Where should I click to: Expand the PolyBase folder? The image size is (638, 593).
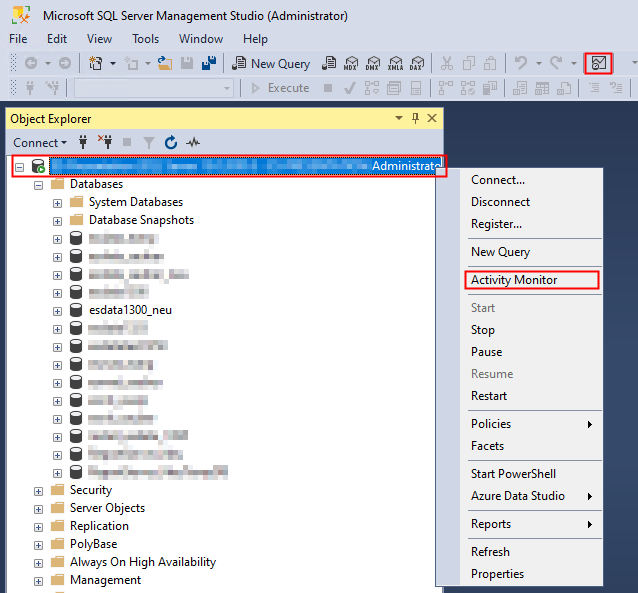[x=38, y=545]
